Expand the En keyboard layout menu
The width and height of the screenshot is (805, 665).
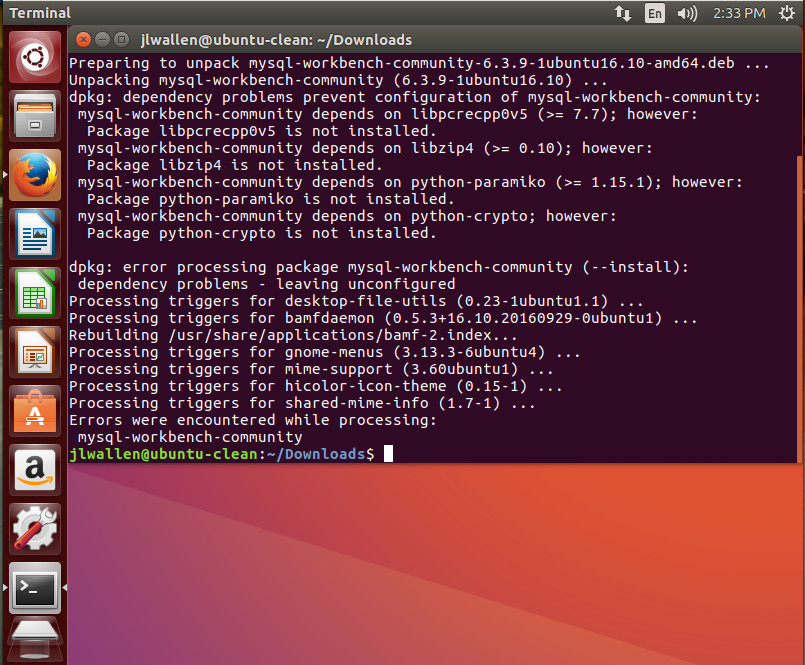[654, 13]
